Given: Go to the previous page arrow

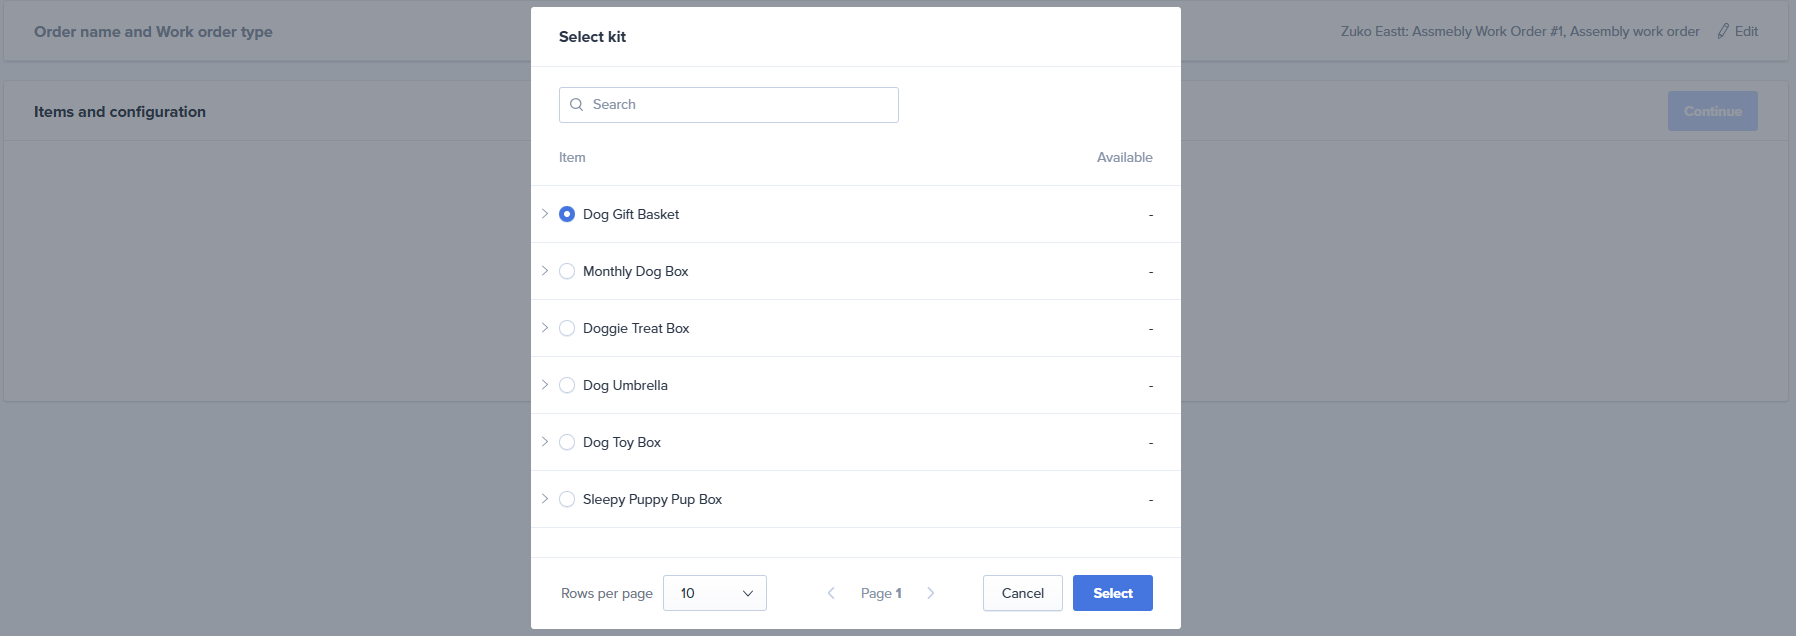Looking at the screenshot, I should (831, 593).
